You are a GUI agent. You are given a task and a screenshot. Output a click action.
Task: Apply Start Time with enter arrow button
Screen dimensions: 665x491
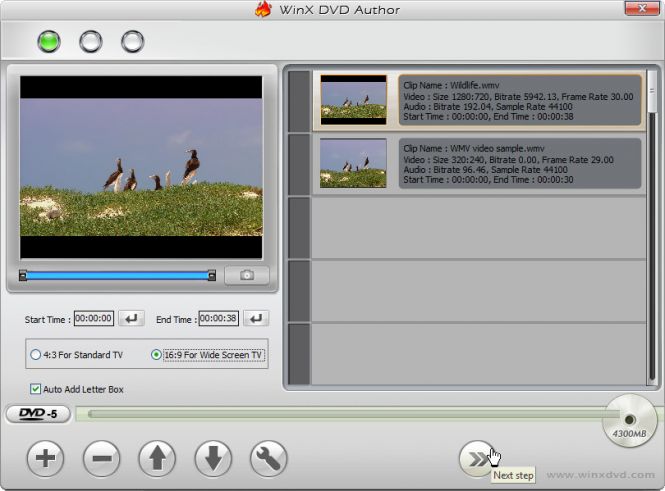click(131, 319)
